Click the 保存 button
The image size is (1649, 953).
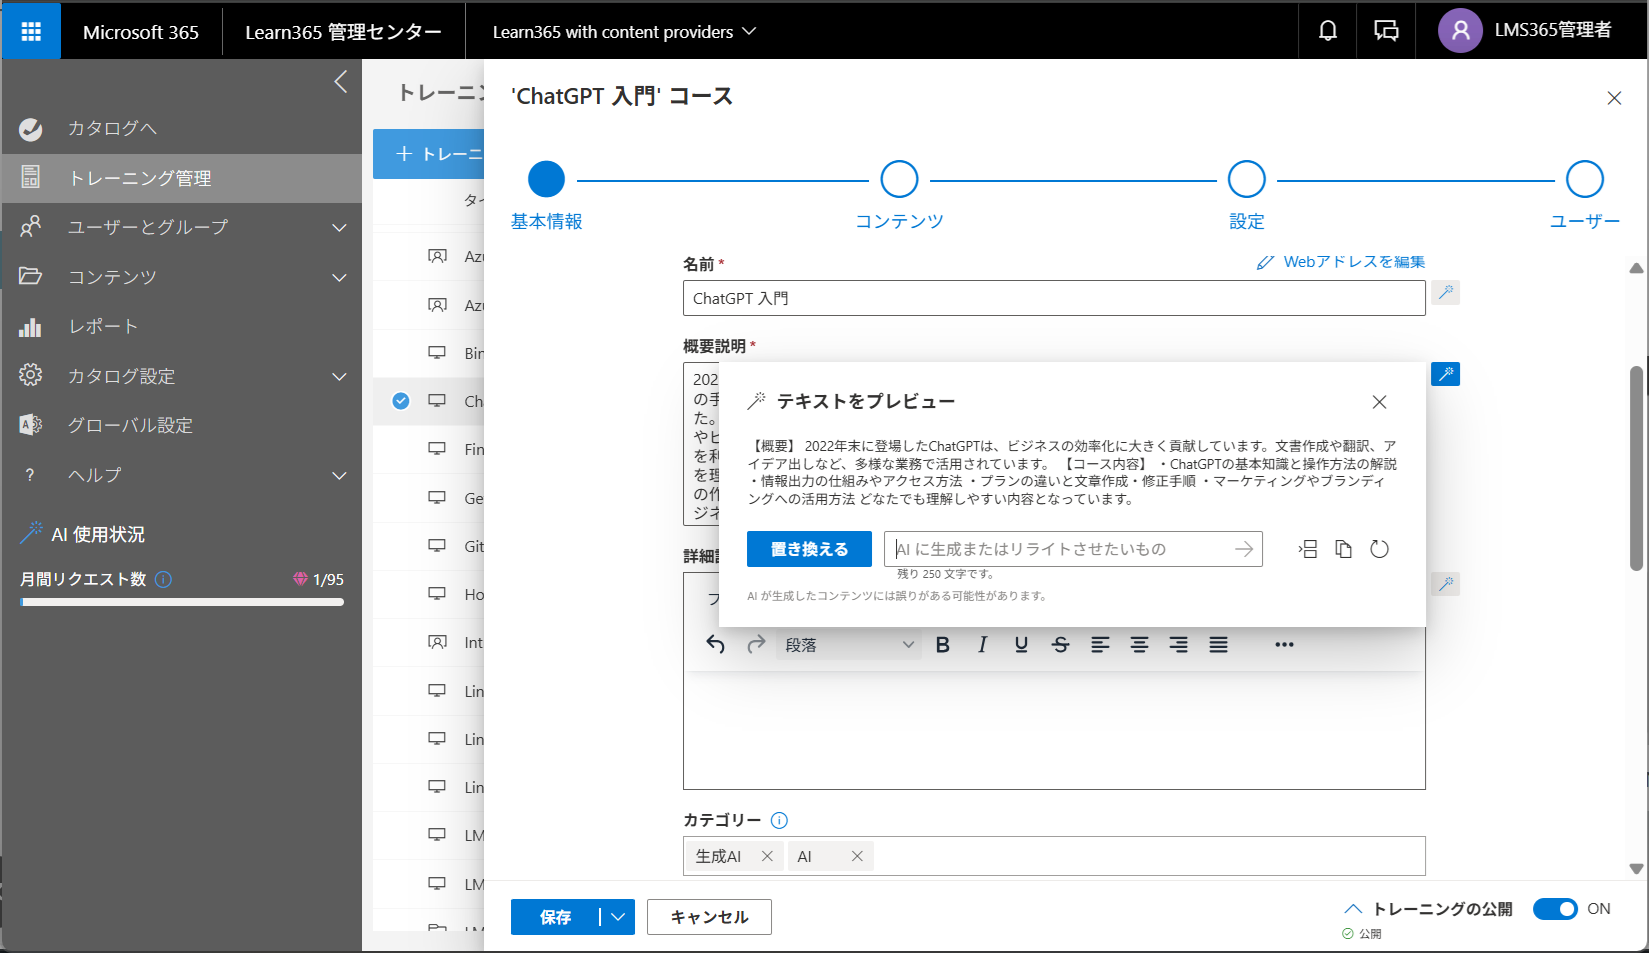point(556,917)
